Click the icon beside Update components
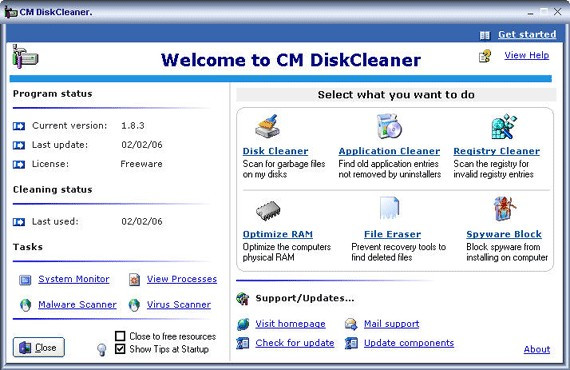Screen dimensions: 570x370 tap(351, 343)
